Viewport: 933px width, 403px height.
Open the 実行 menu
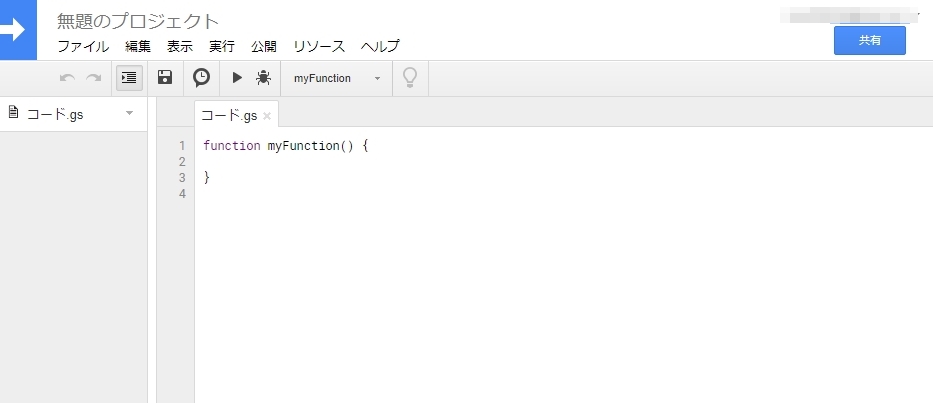coord(222,46)
